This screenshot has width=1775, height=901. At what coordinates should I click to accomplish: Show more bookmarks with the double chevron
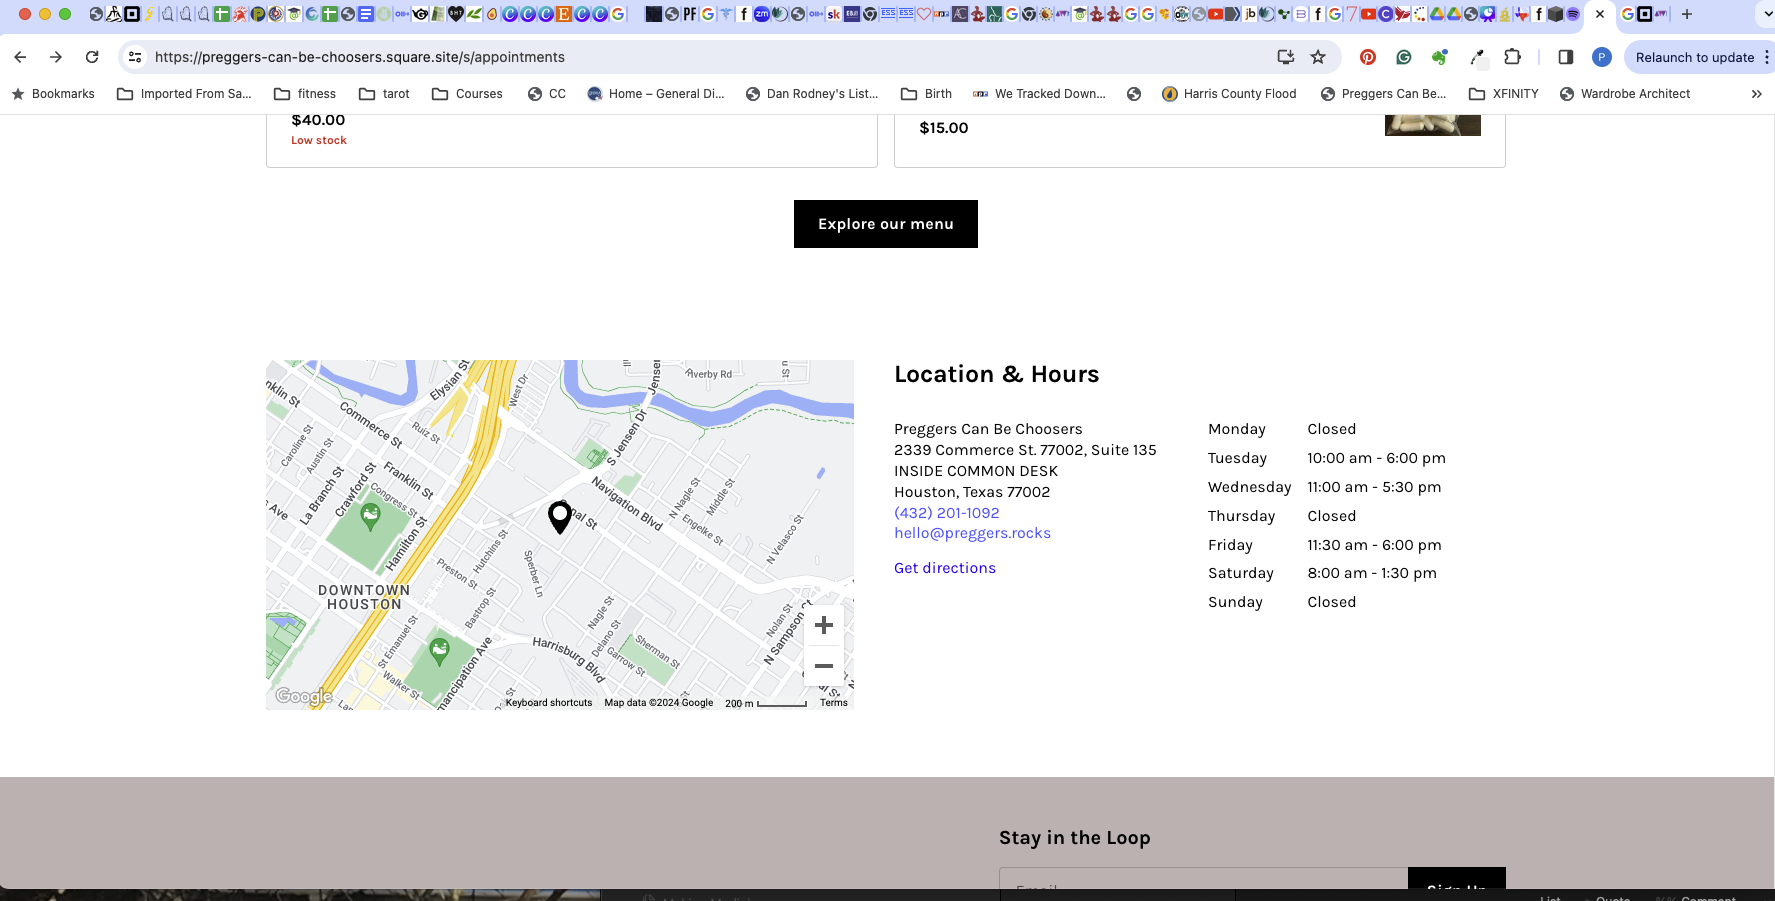[x=1757, y=94]
